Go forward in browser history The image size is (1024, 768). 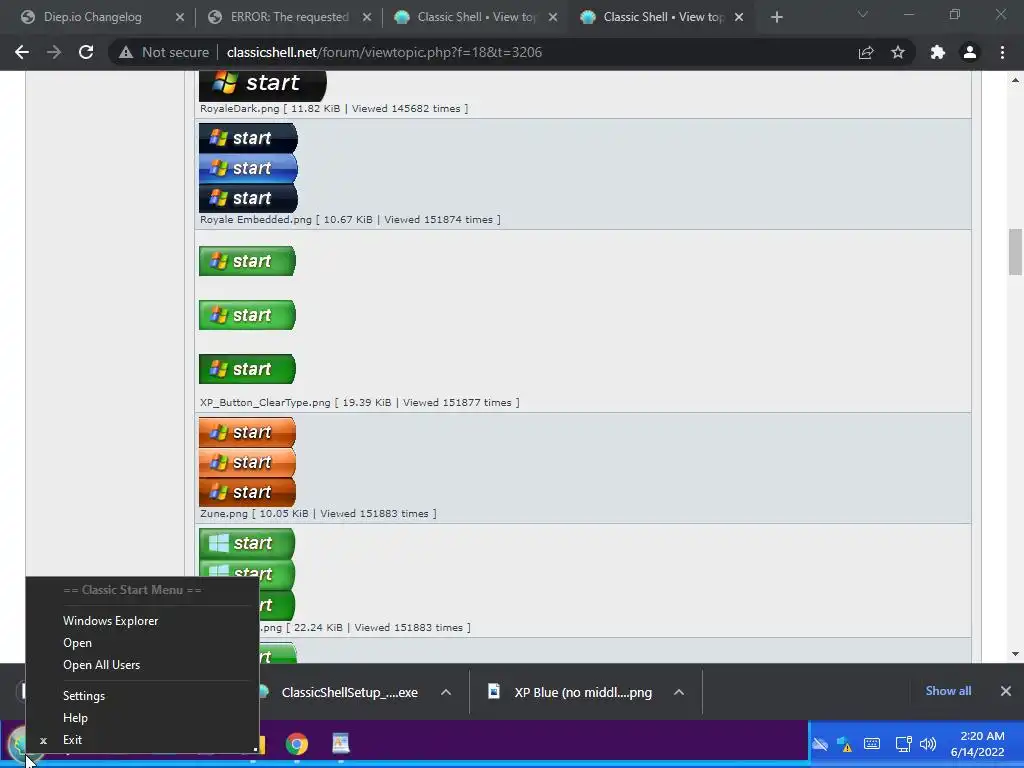click(54, 52)
